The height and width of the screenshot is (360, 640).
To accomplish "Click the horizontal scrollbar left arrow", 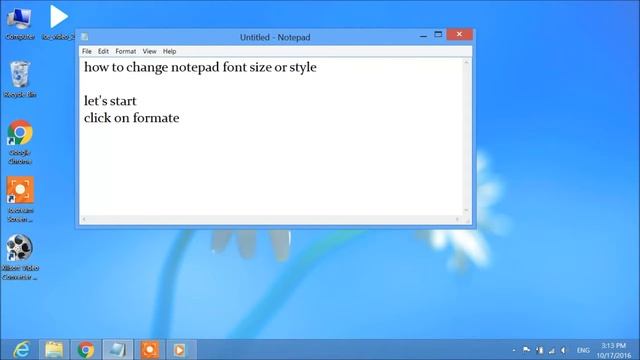I will 84,220.
